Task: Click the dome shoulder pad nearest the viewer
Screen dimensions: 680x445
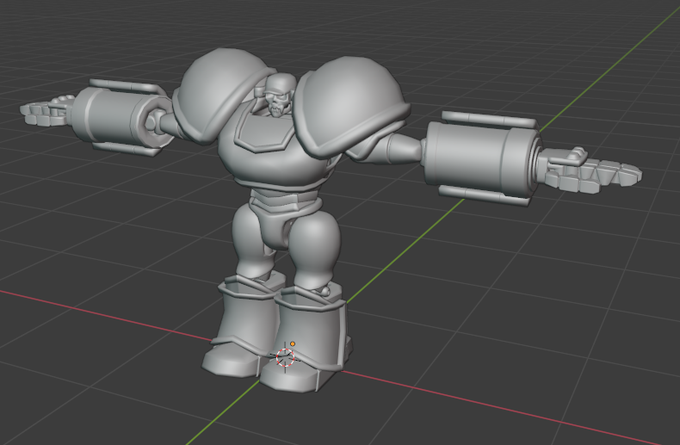Action: (351, 106)
